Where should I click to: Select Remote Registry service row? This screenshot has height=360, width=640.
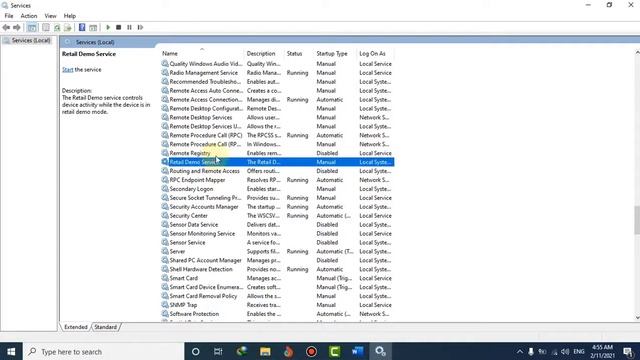pyautogui.click(x=278, y=153)
